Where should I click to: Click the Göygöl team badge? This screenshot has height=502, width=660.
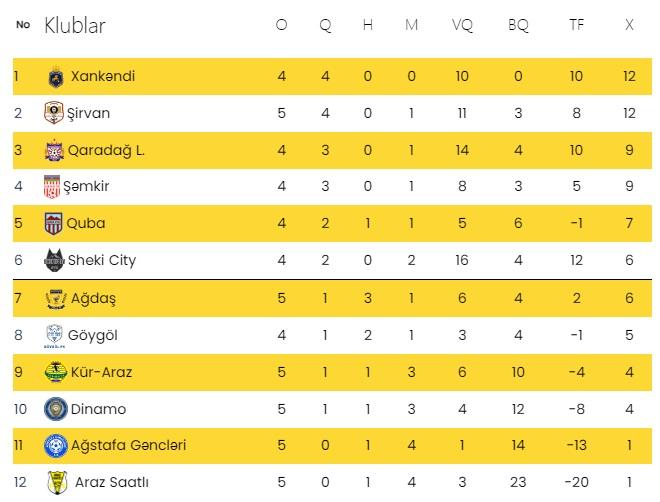pos(54,335)
